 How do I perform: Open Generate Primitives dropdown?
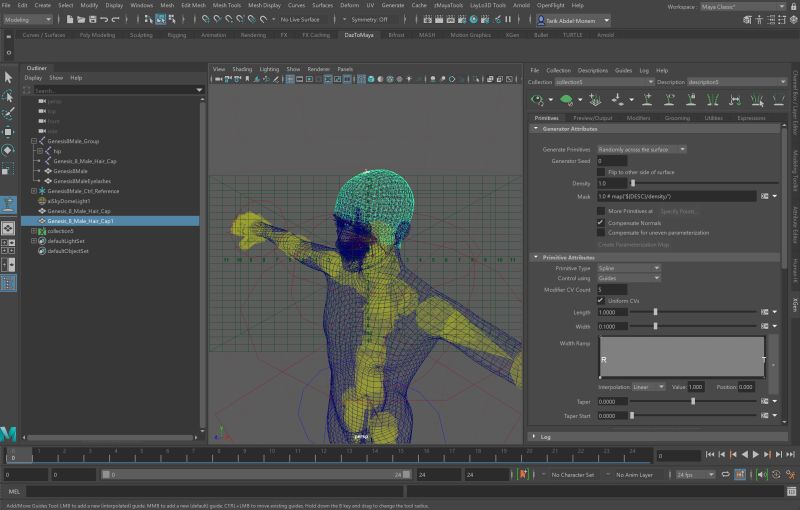(x=641, y=149)
